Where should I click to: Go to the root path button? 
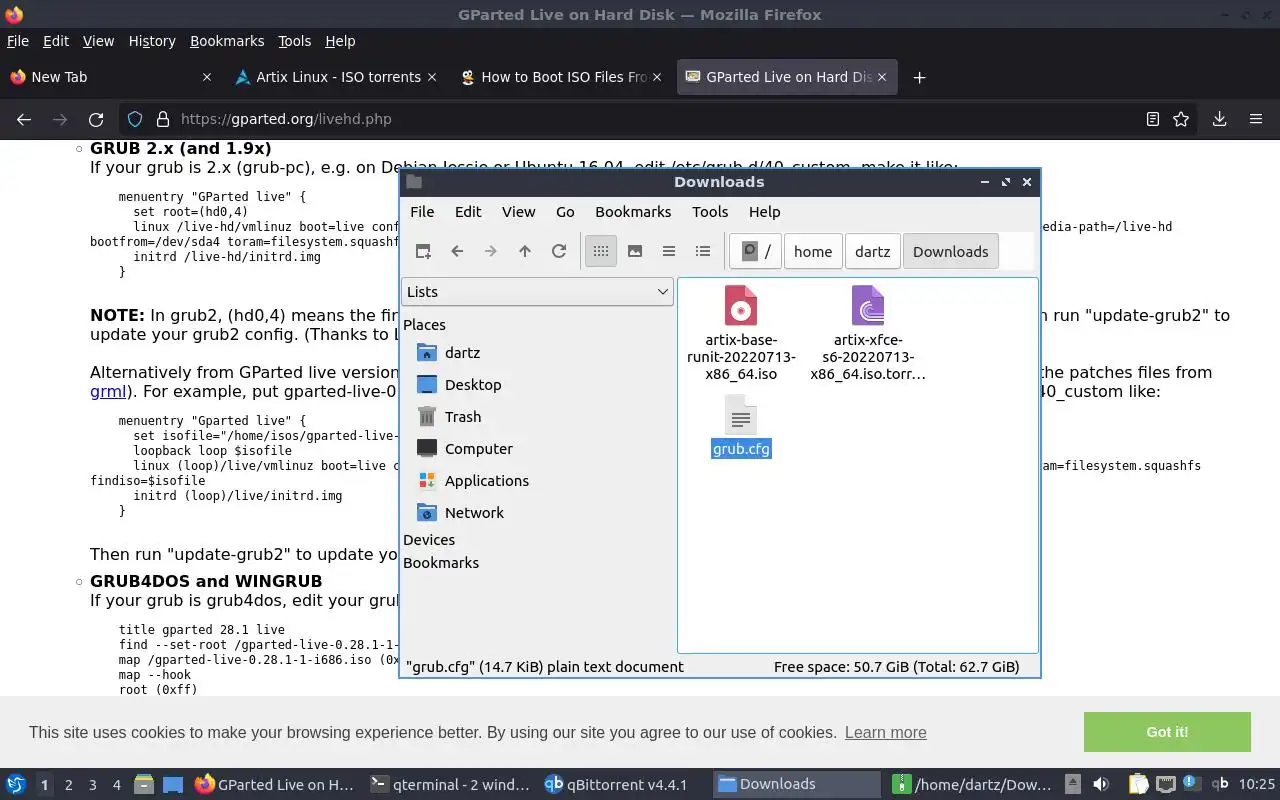click(755, 251)
